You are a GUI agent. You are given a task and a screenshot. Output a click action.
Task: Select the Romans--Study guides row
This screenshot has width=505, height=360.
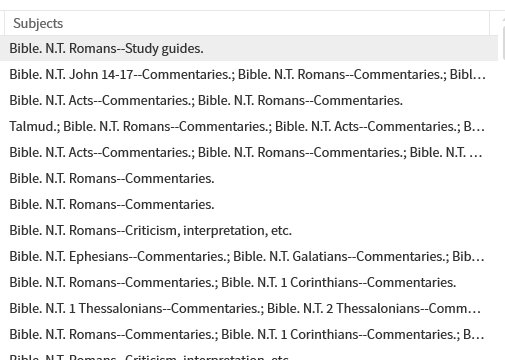click(249, 48)
